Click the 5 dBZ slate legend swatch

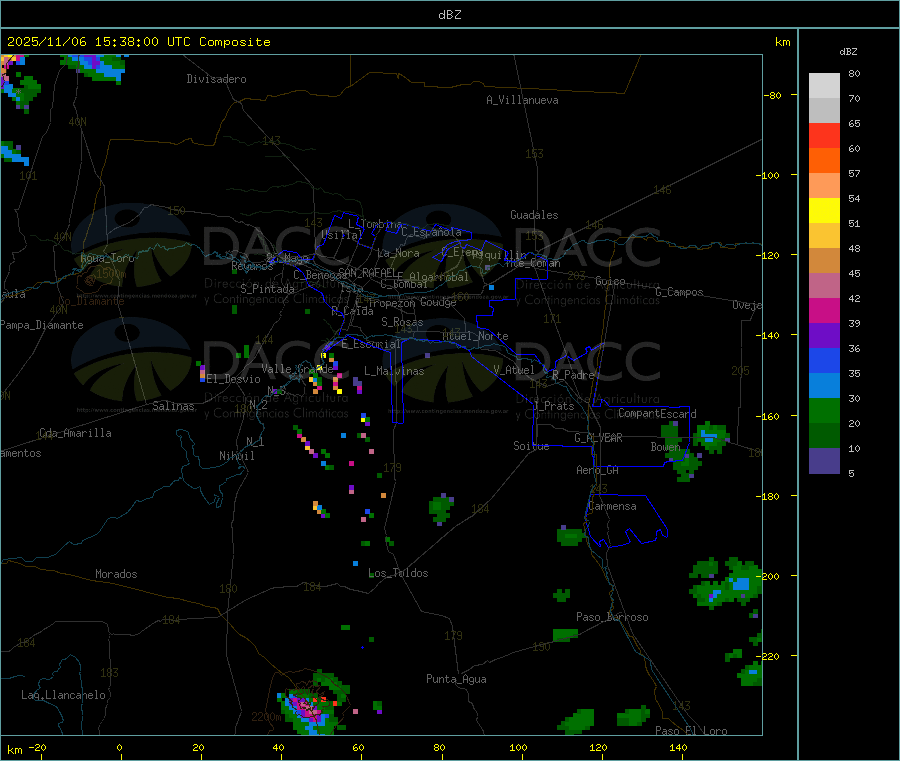pos(824,460)
